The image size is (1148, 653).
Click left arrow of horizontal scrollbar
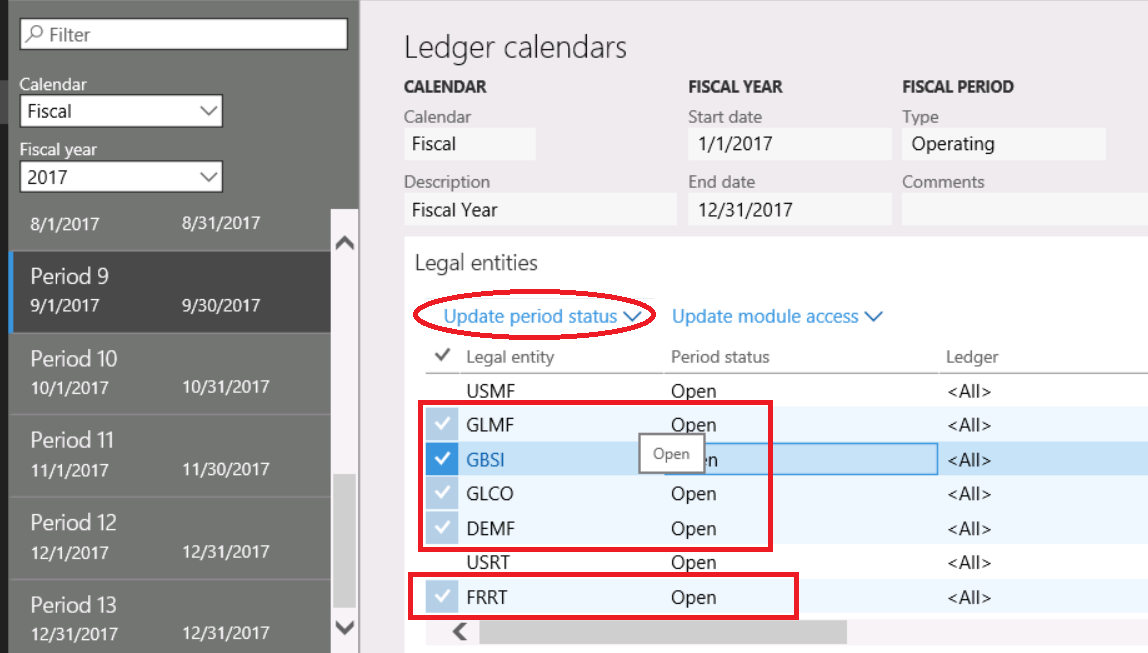[461, 631]
